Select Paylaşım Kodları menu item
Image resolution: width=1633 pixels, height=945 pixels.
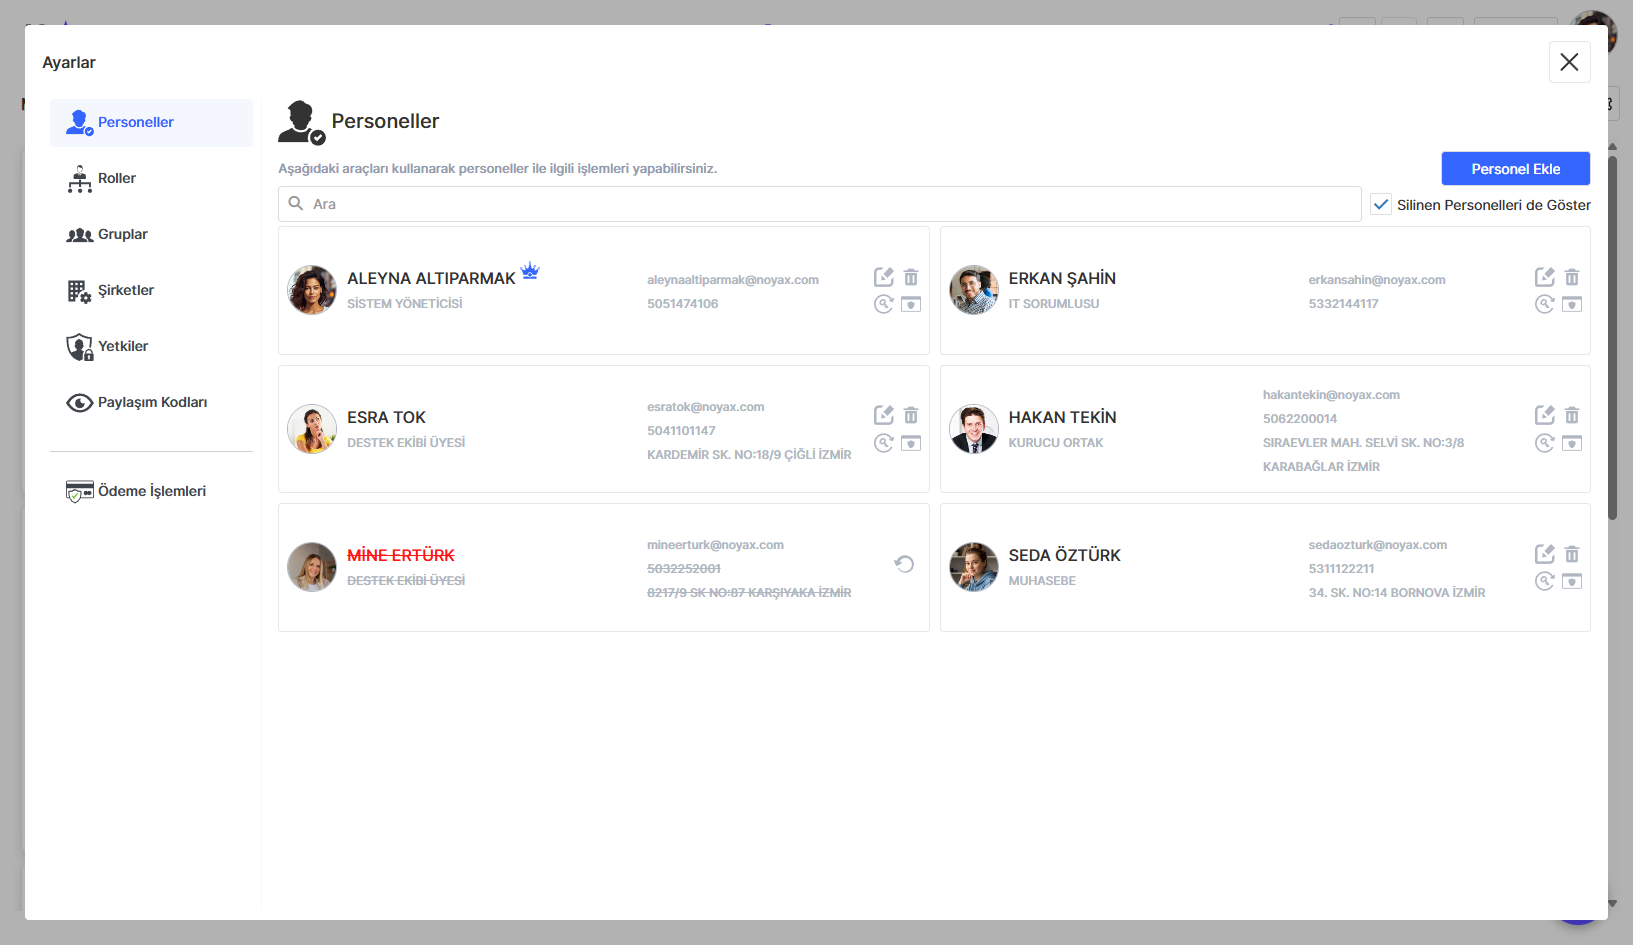(x=152, y=402)
